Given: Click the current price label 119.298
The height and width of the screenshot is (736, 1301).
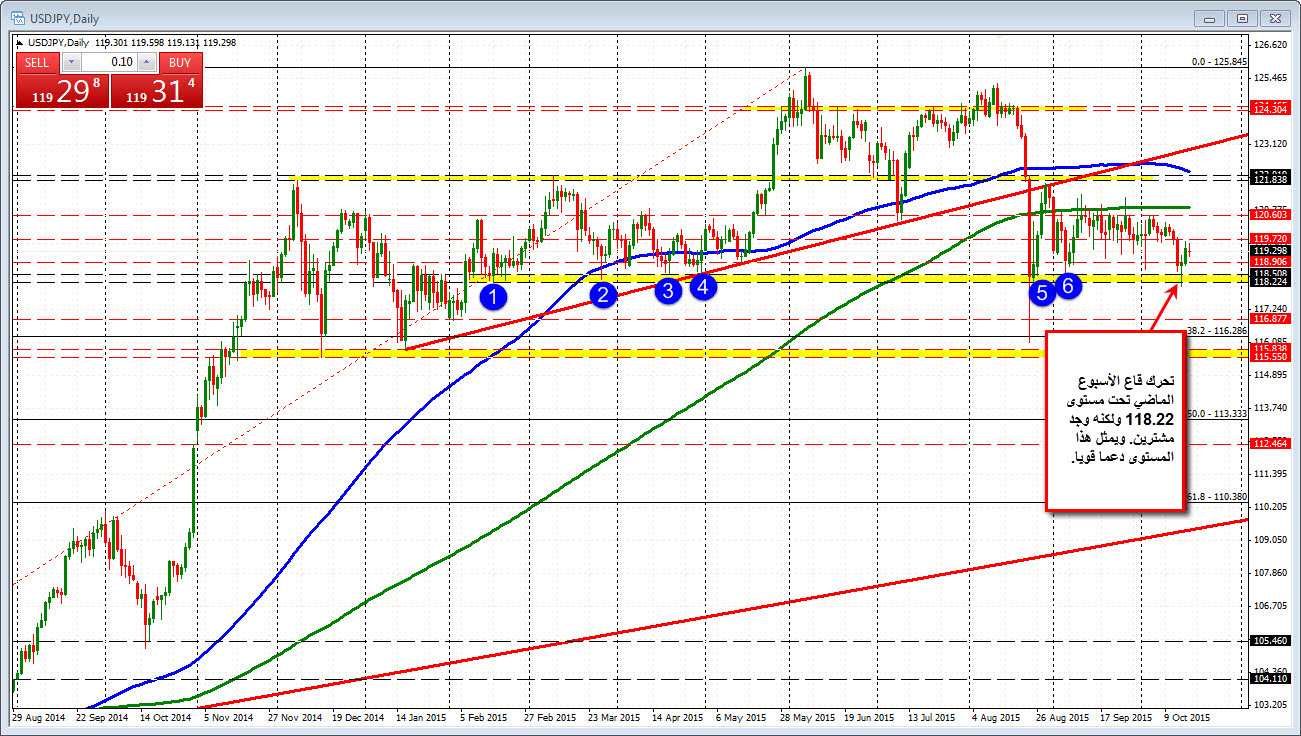Looking at the screenshot, I should coord(1270,250).
